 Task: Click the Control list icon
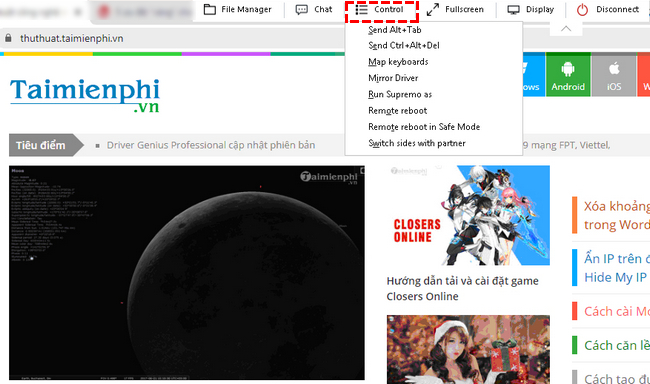[x=361, y=10]
